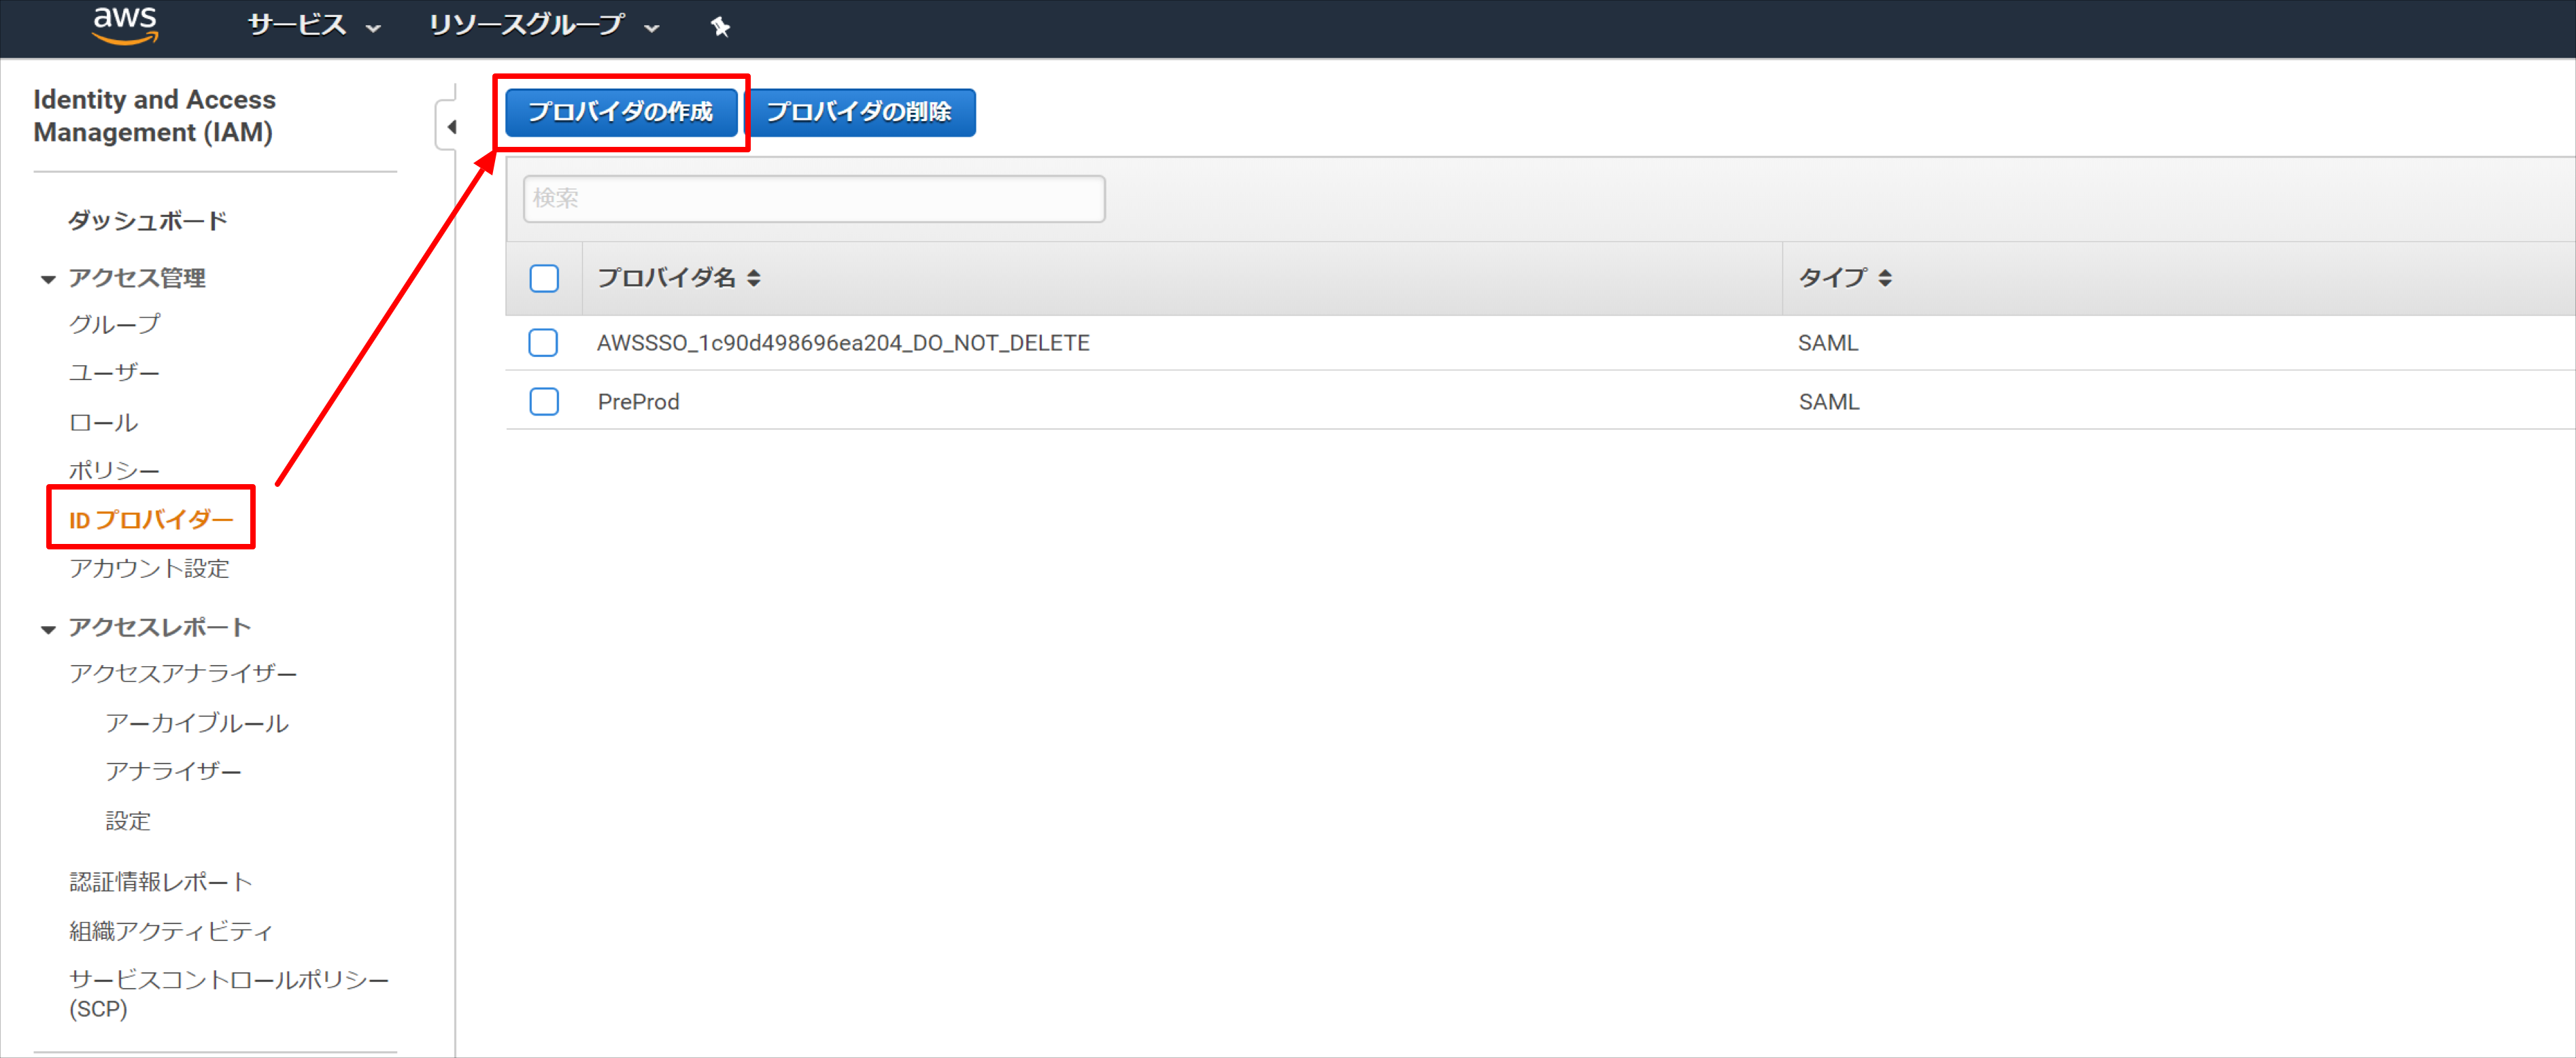Image resolution: width=2576 pixels, height=1058 pixels.
Task: Check the PreProd provider checkbox
Action: (x=544, y=402)
